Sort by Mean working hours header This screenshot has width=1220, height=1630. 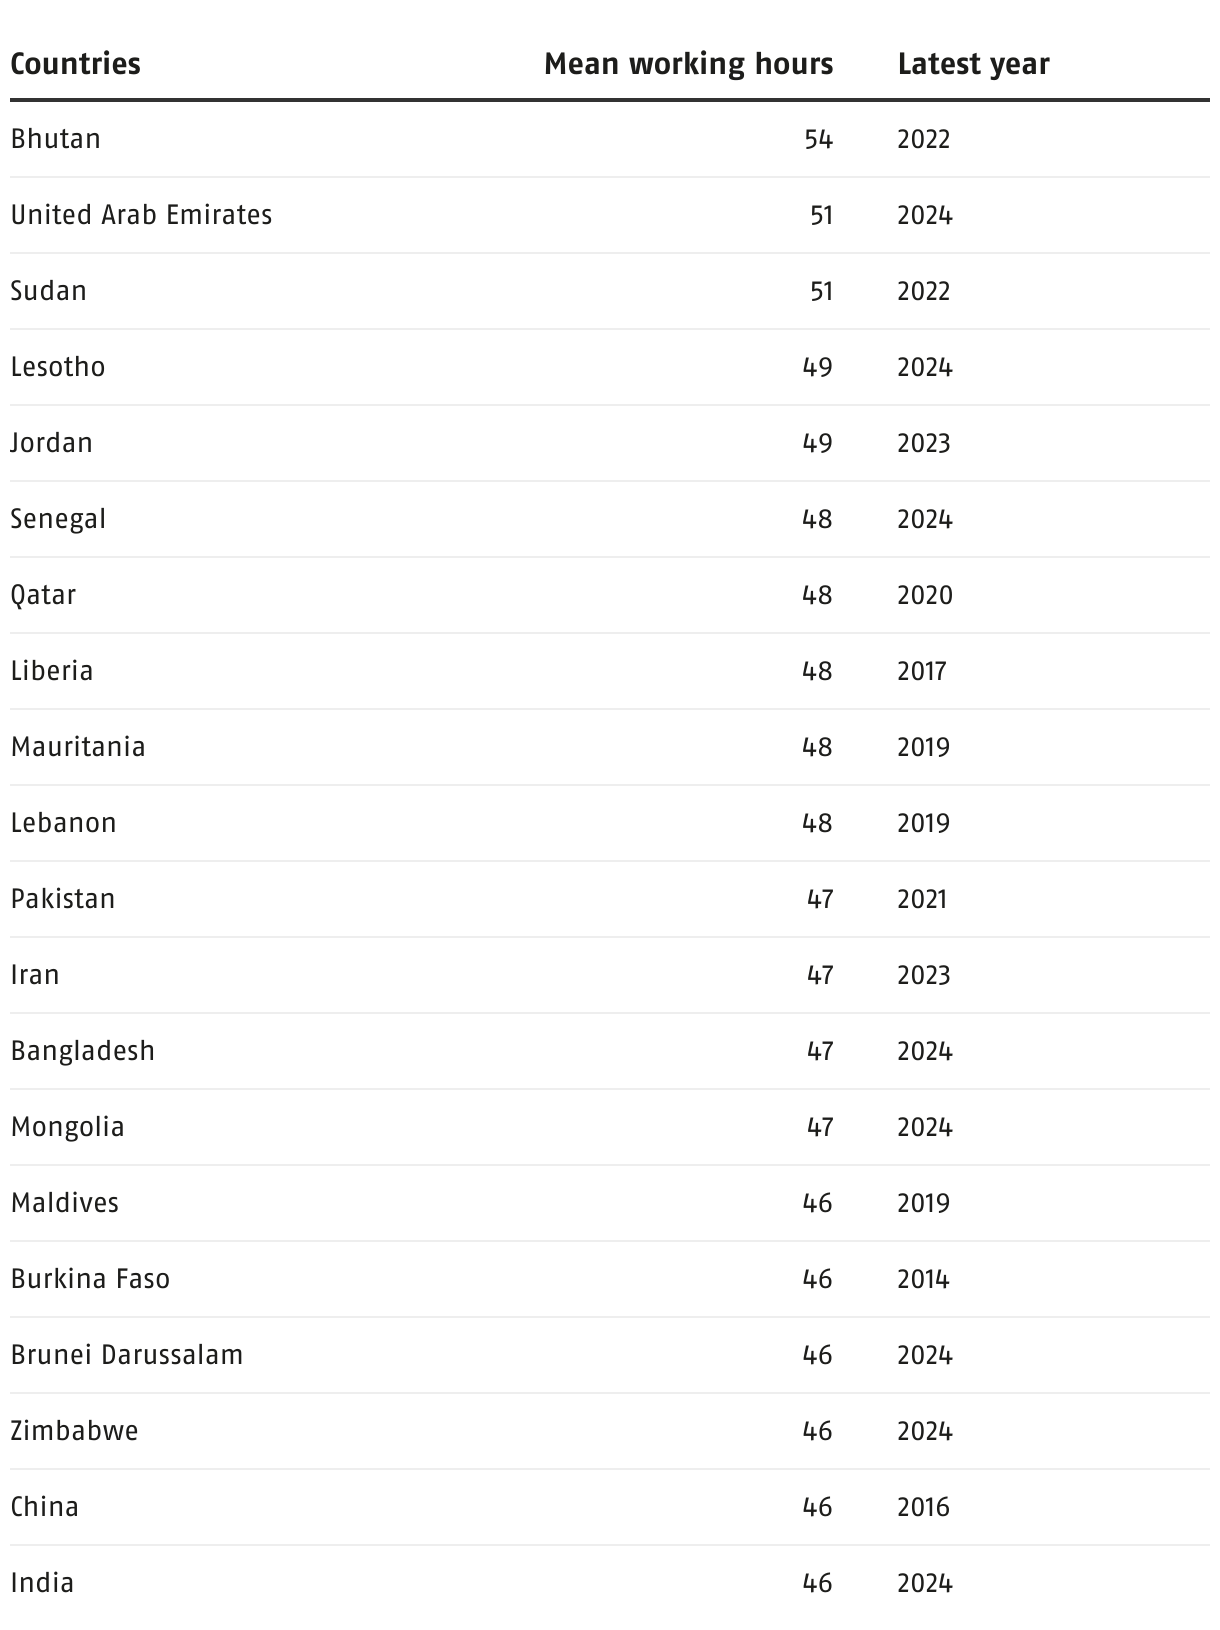689,64
